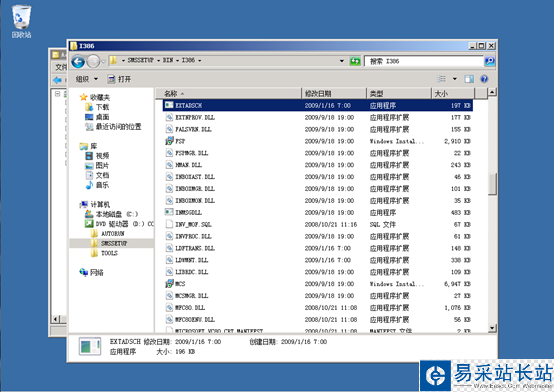Click the vertical scrollbar thumb in file list
The image size is (554, 392).
coord(492,184)
